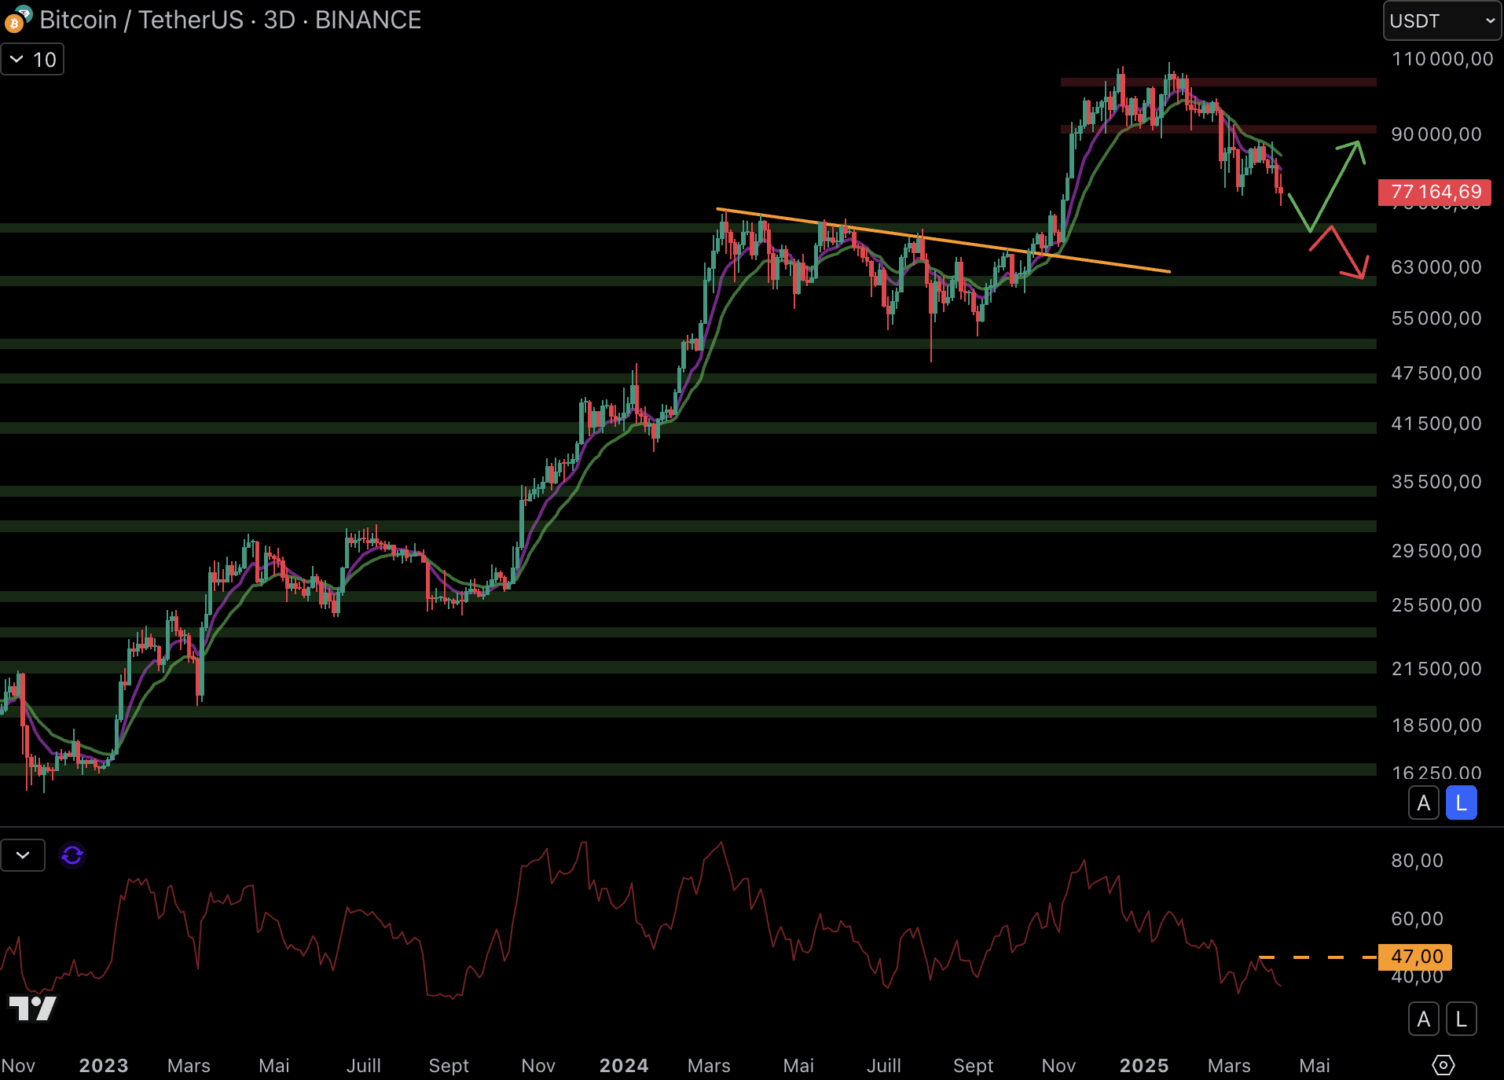This screenshot has width=1504, height=1080.
Task: Click the 21 500,00 price axis label
Action: click(x=1436, y=669)
